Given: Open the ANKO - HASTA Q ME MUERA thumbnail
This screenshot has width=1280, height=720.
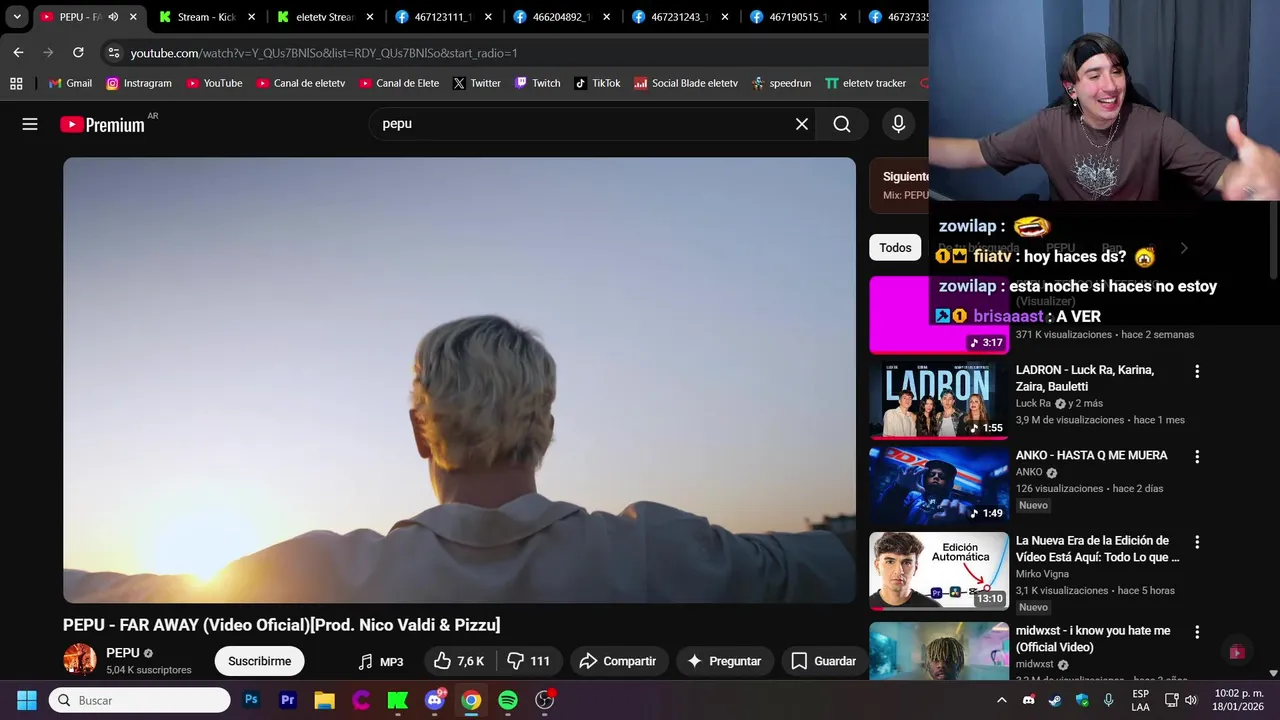Looking at the screenshot, I should pyautogui.click(x=939, y=485).
